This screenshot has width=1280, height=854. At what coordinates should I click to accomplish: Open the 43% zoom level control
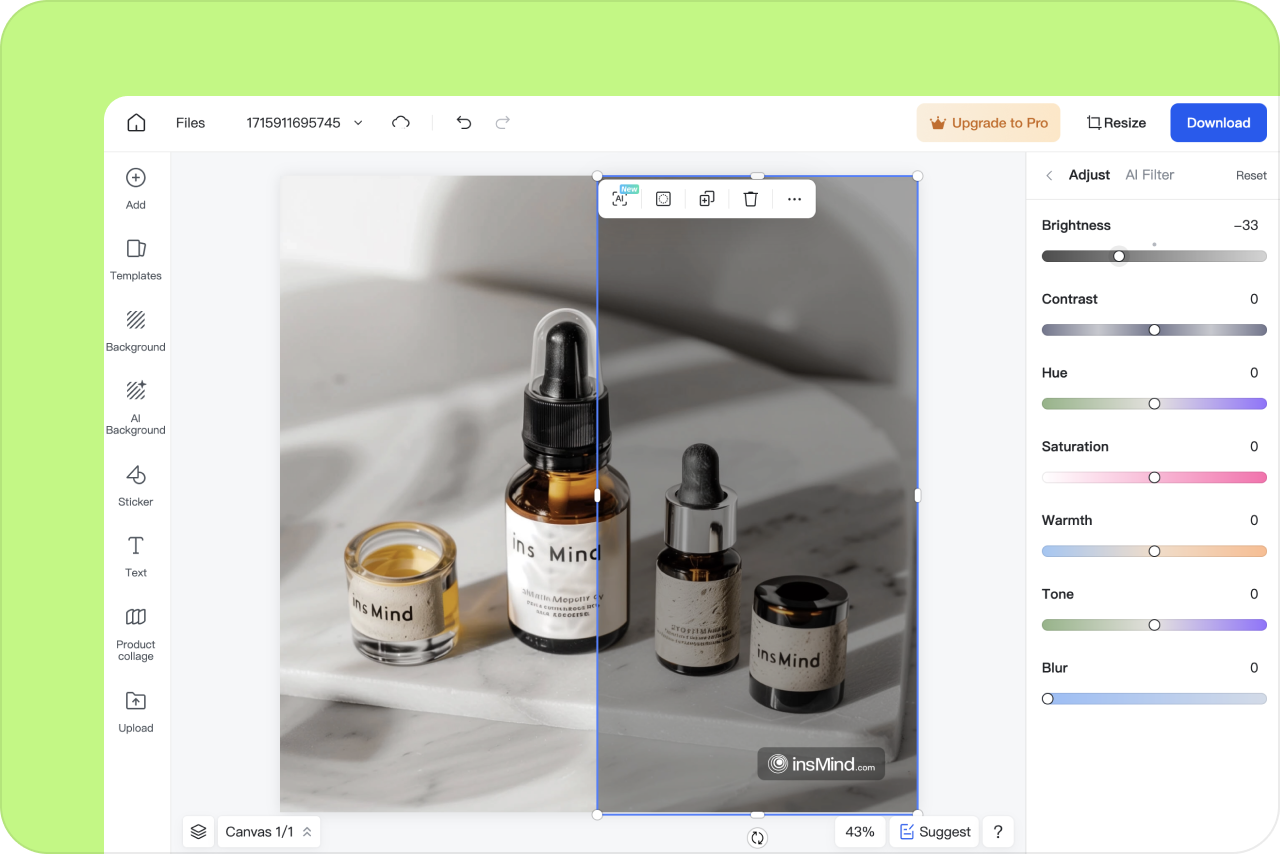(860, 832)
